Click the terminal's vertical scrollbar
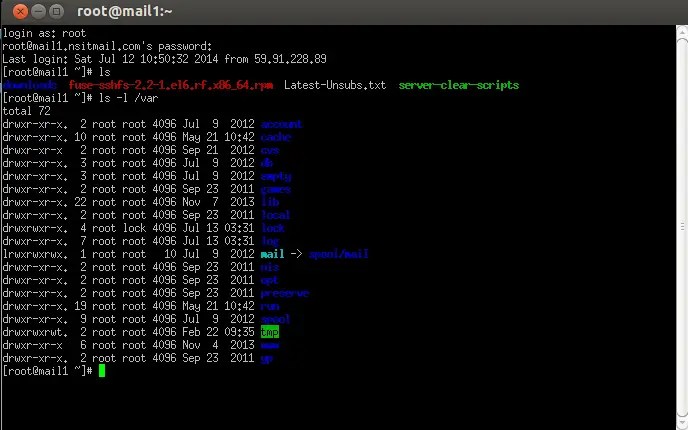The image size is (688, 430). (x=682, y=227)
